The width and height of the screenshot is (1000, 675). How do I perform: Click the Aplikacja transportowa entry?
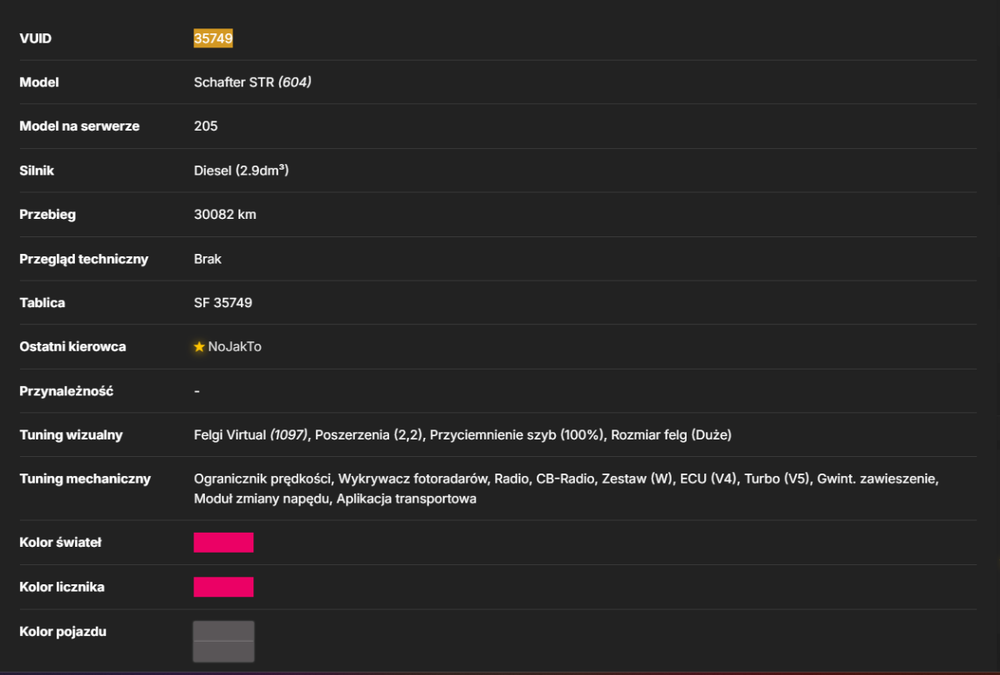[406, 499]
